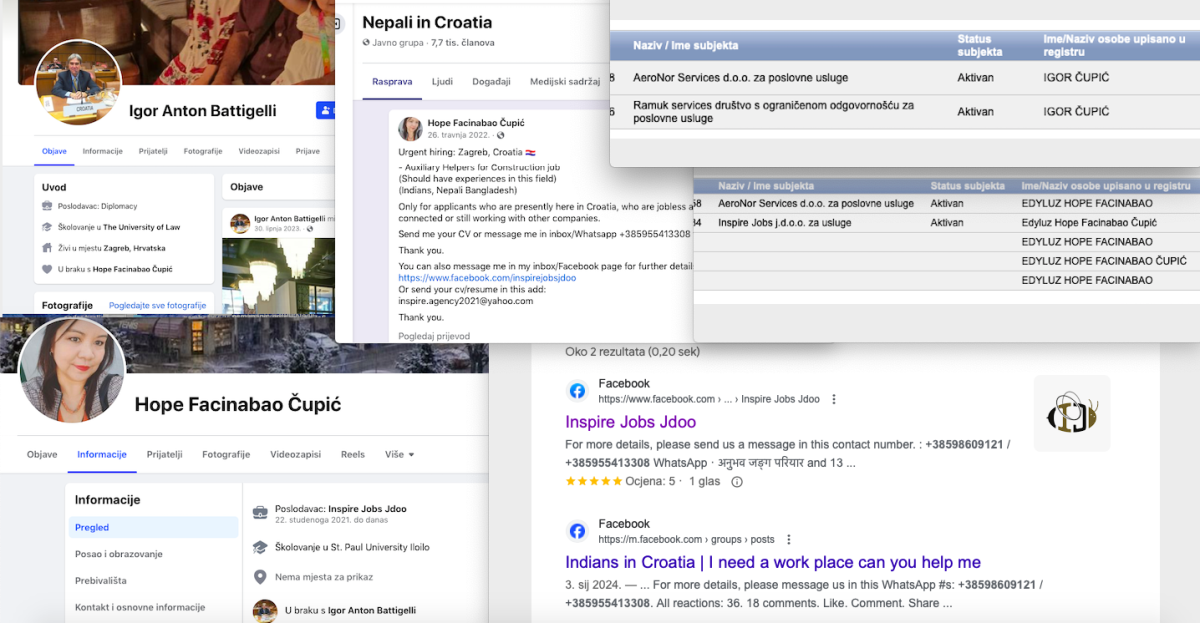
Task: Click the Facebook favicon on the Indians in Croatia result
Action: [577, 531]
